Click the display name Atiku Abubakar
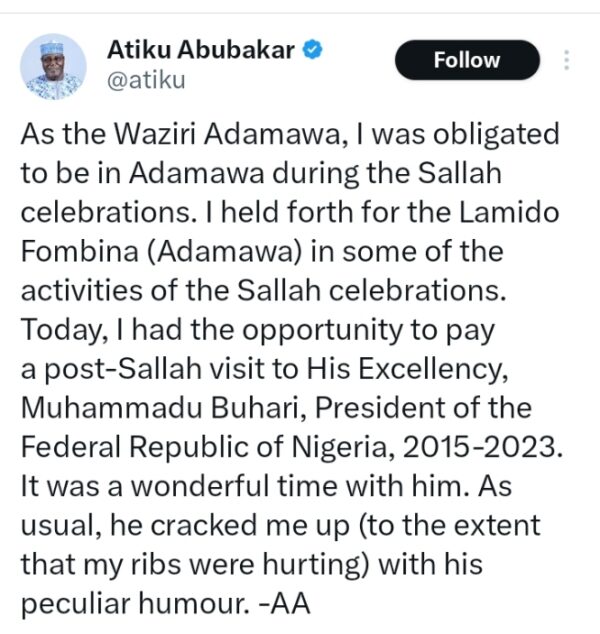Viewport: 600px width, 634px height. [201, 50]
